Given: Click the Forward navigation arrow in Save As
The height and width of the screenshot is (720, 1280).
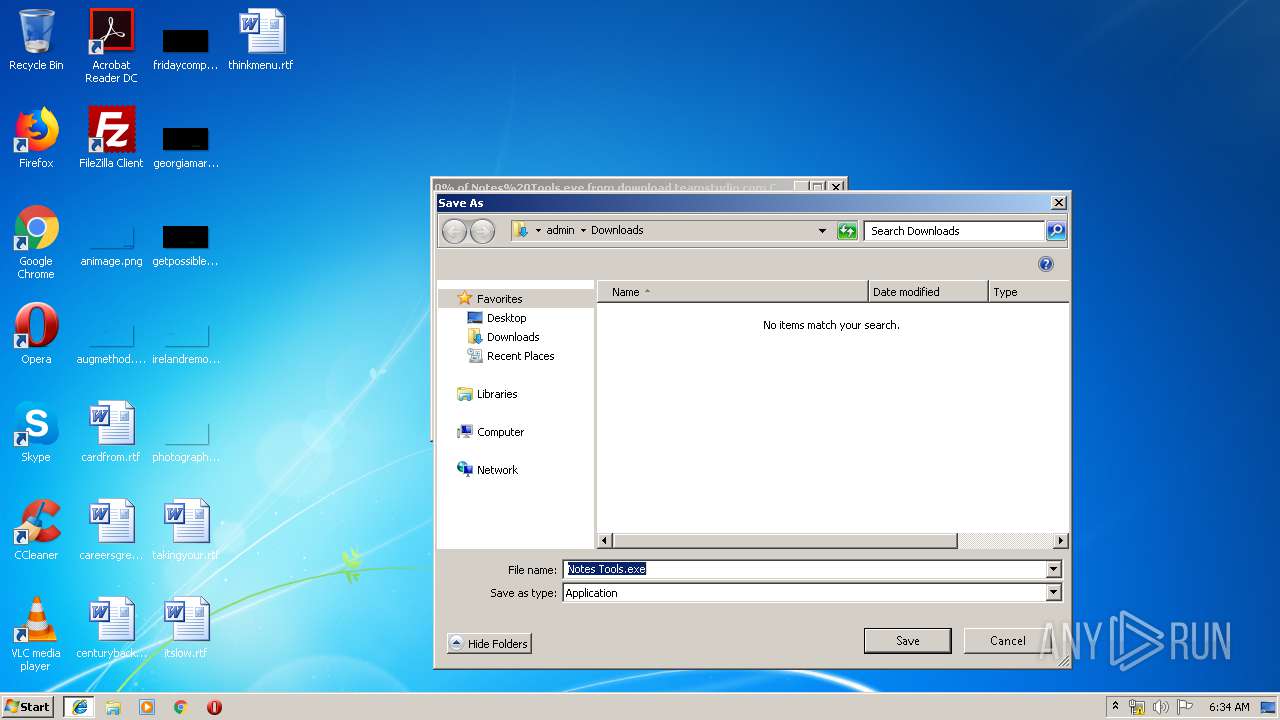Looking at the screenshot, I should click(x=482, y=231).
